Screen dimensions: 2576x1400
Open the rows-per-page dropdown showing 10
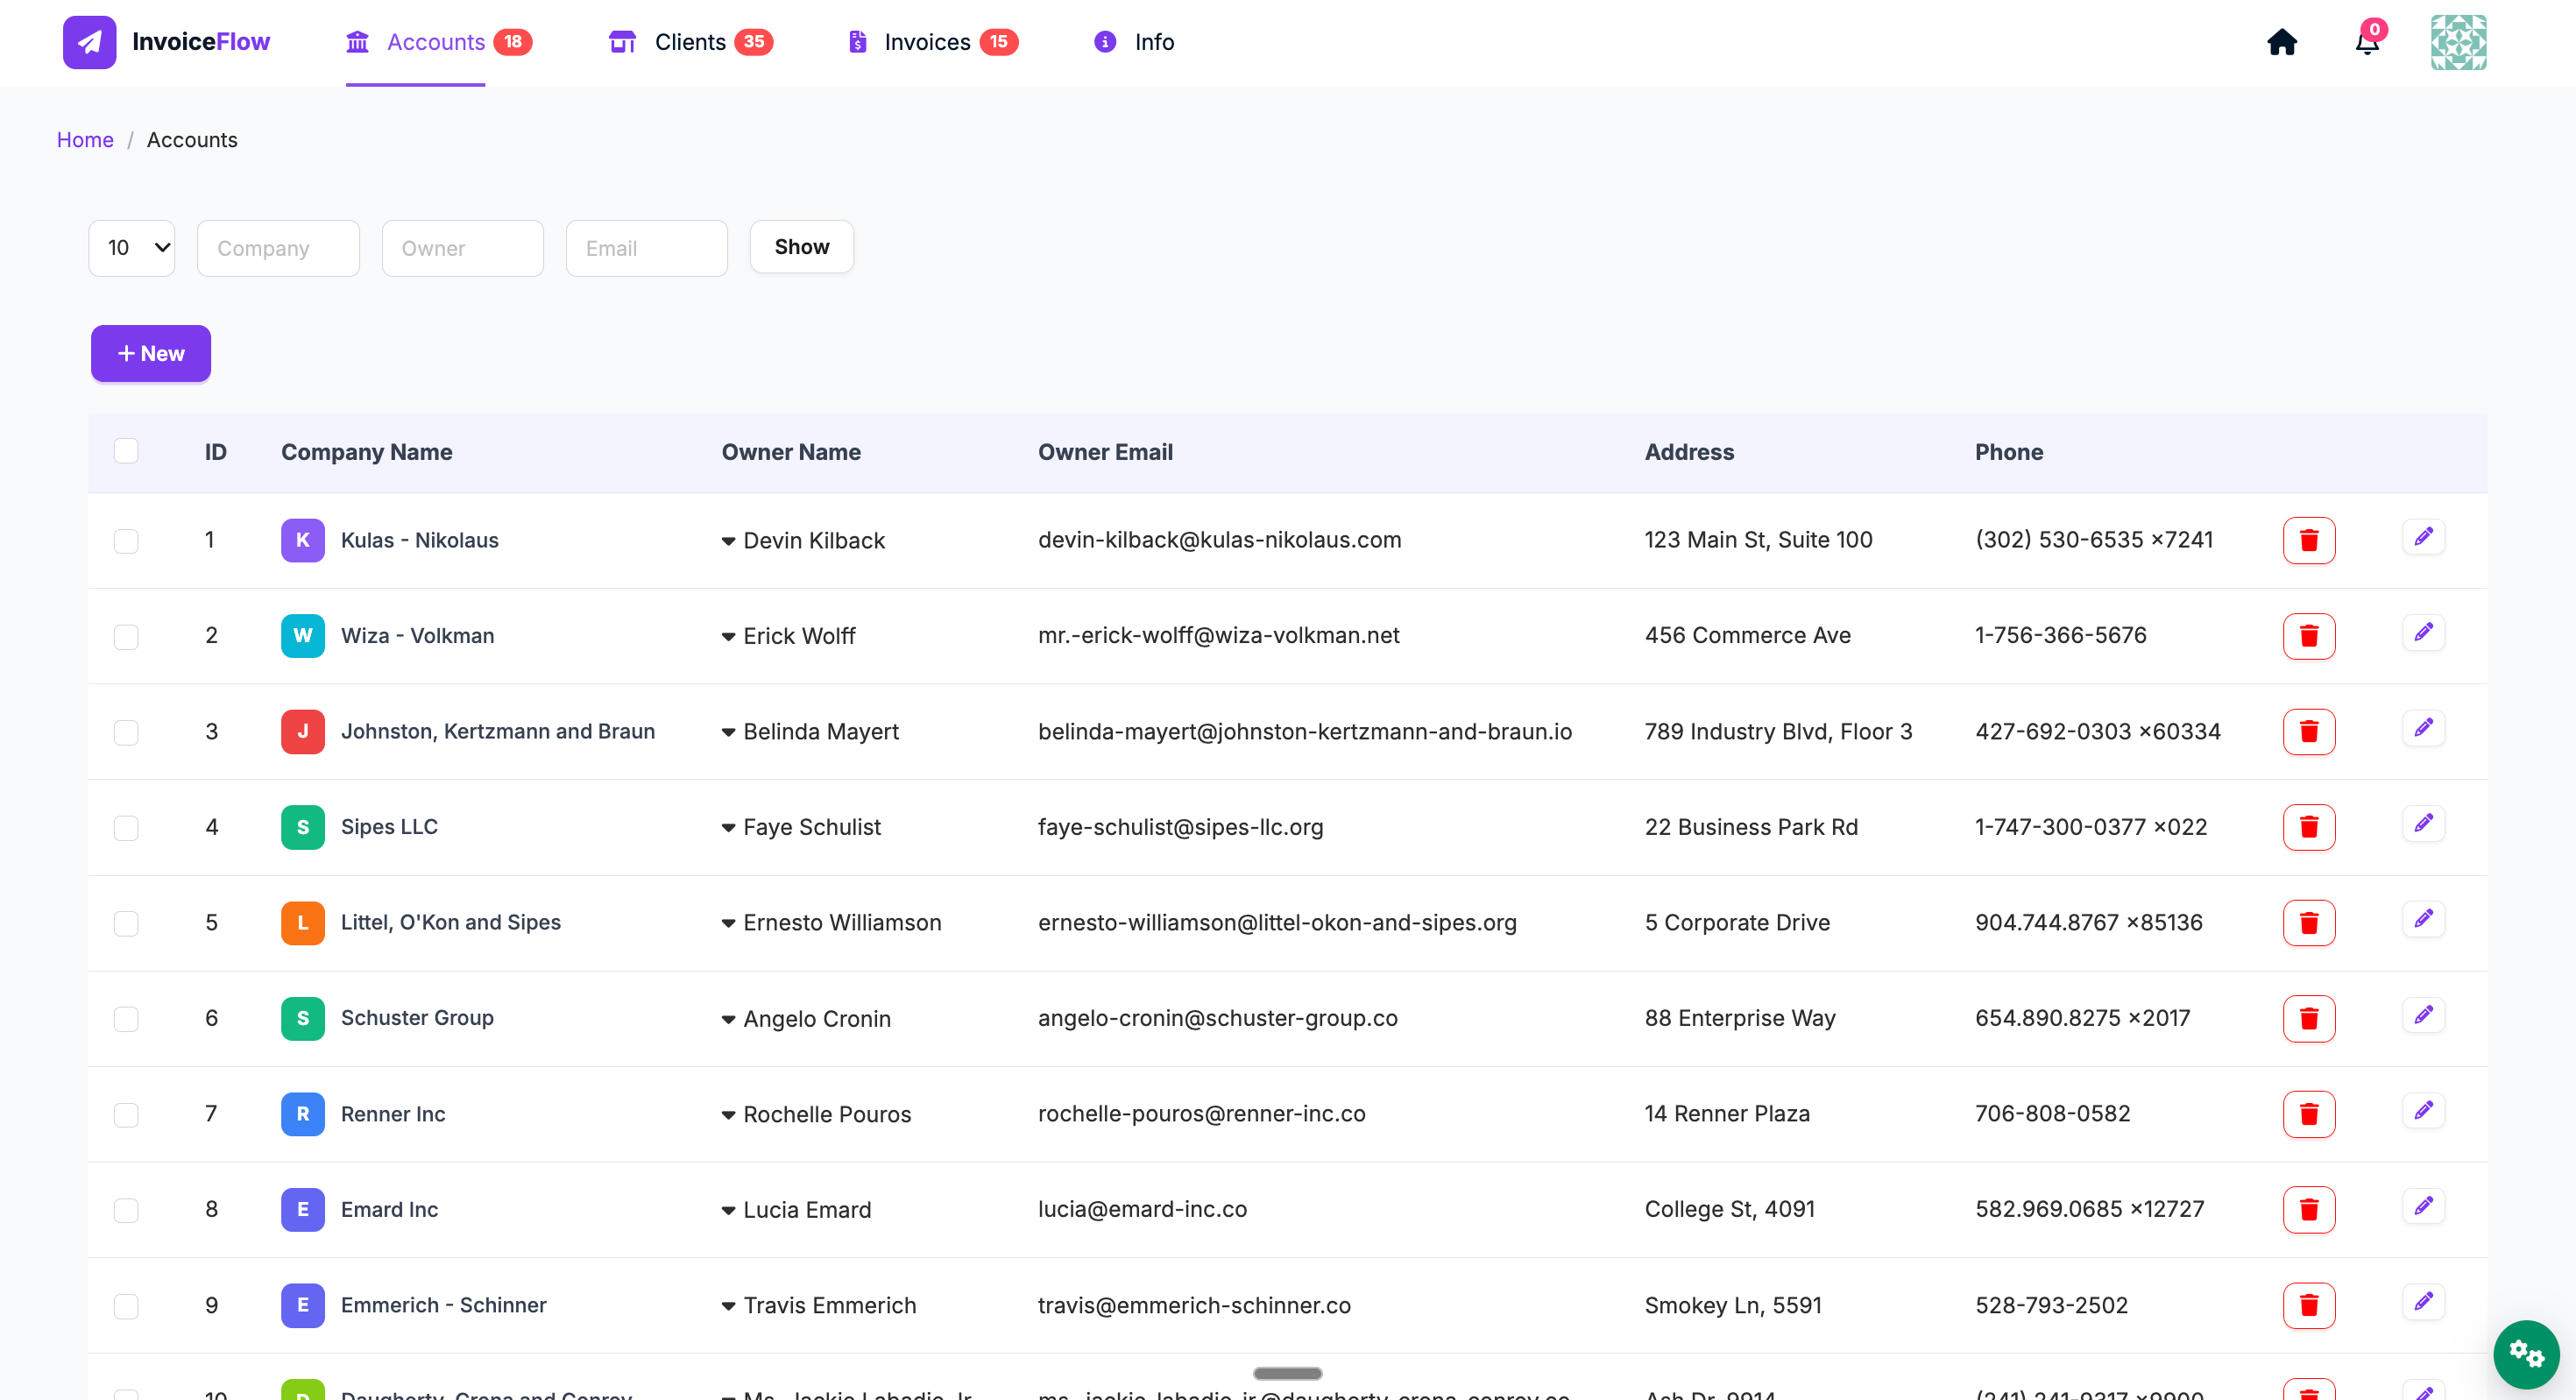point(132,248)
